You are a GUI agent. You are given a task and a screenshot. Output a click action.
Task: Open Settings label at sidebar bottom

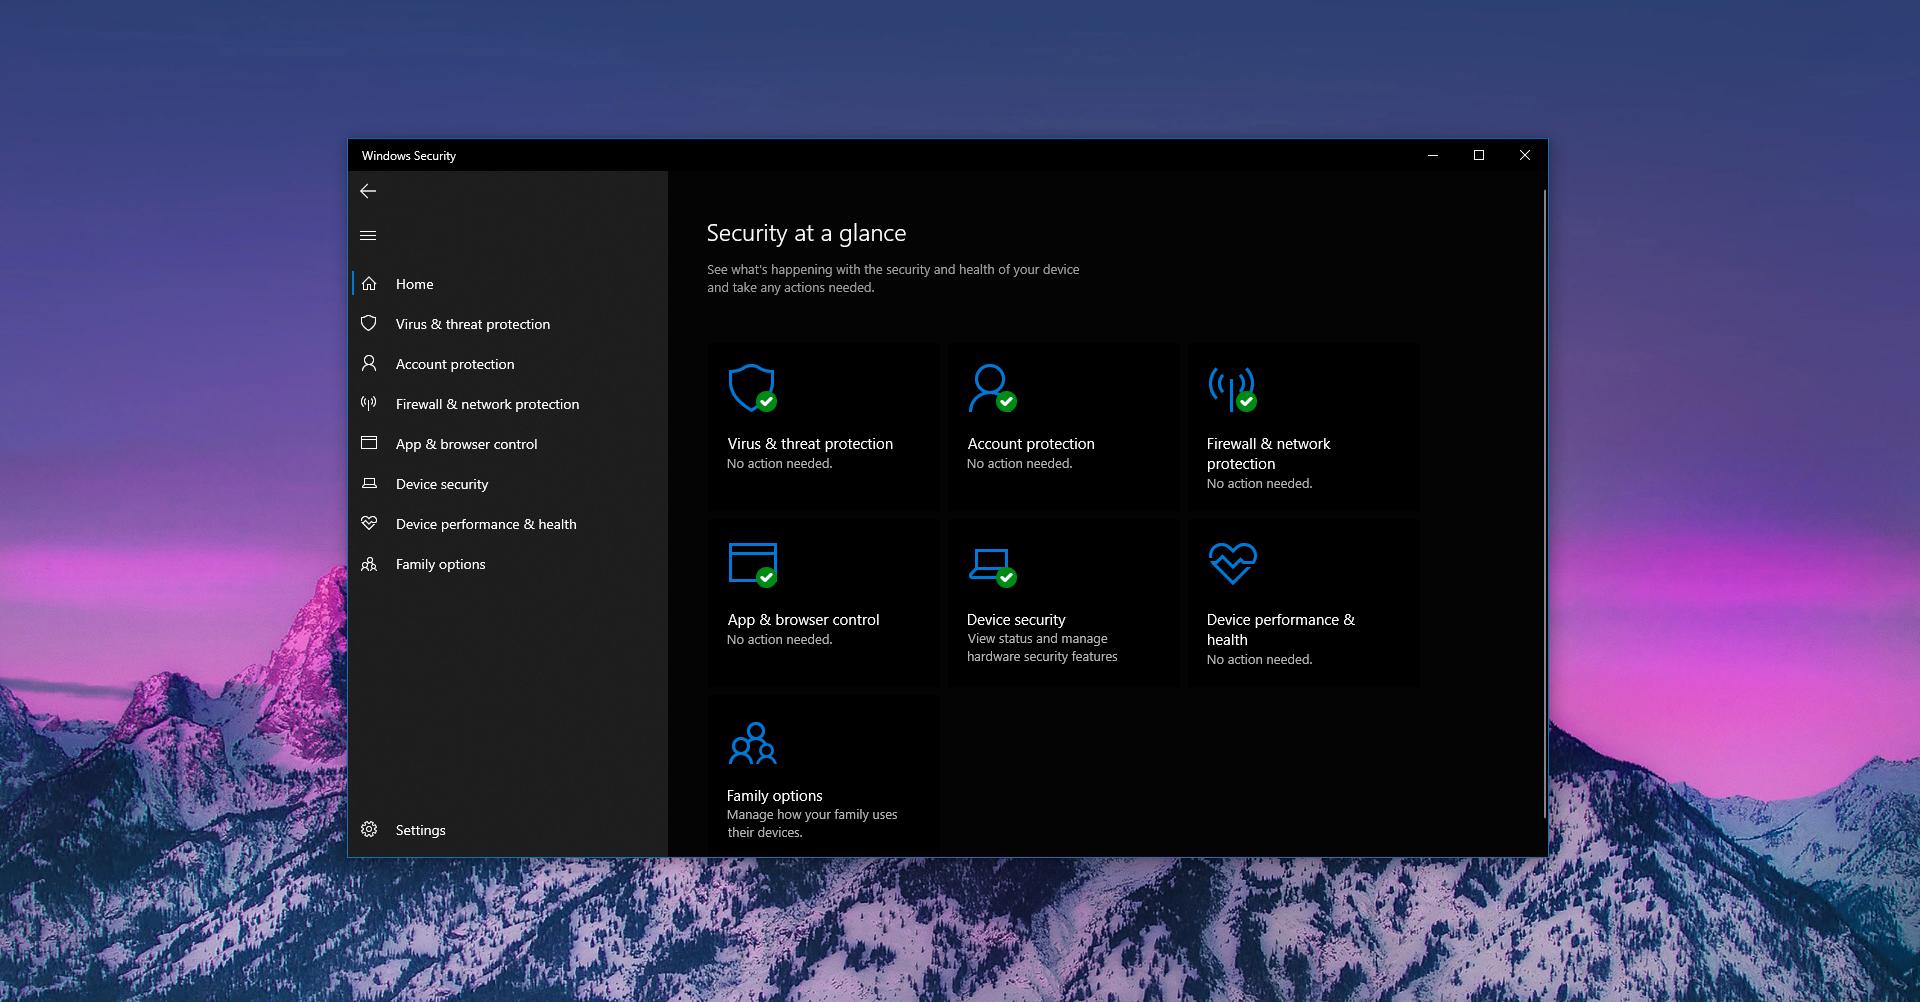[x=420, y=830]
